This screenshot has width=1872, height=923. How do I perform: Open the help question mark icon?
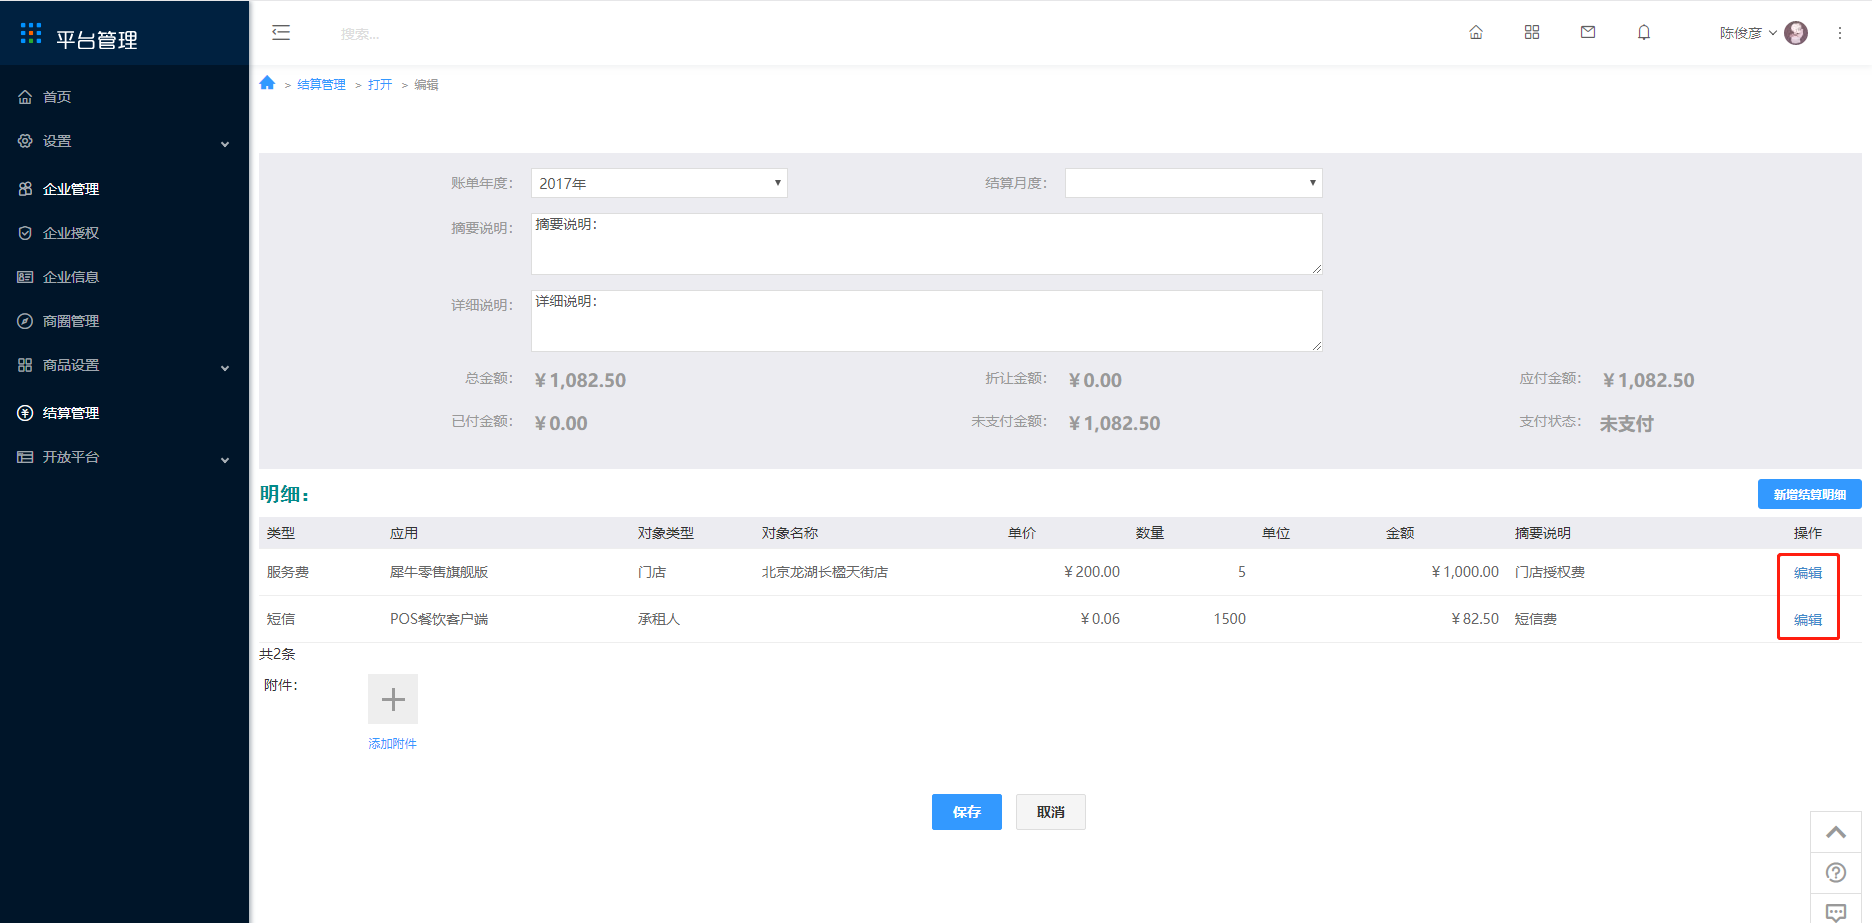pos(1836,872)
